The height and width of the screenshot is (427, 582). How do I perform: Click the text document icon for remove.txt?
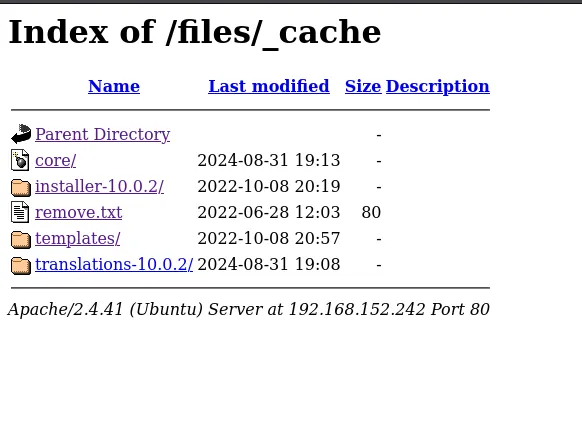click(20, 212)
